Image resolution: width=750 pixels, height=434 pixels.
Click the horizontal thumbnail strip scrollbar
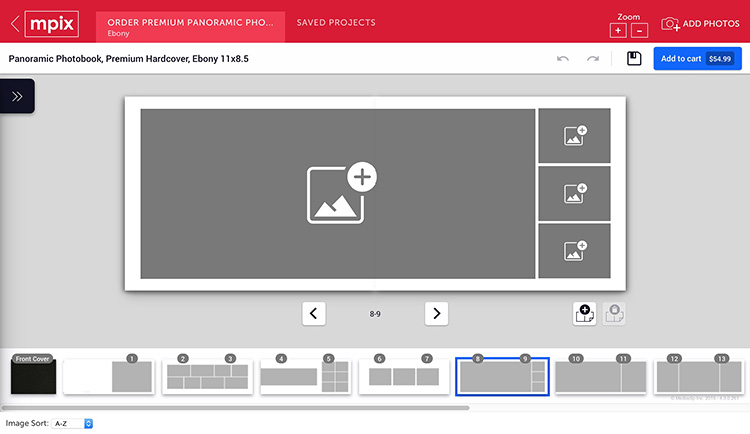click(235, 408)
